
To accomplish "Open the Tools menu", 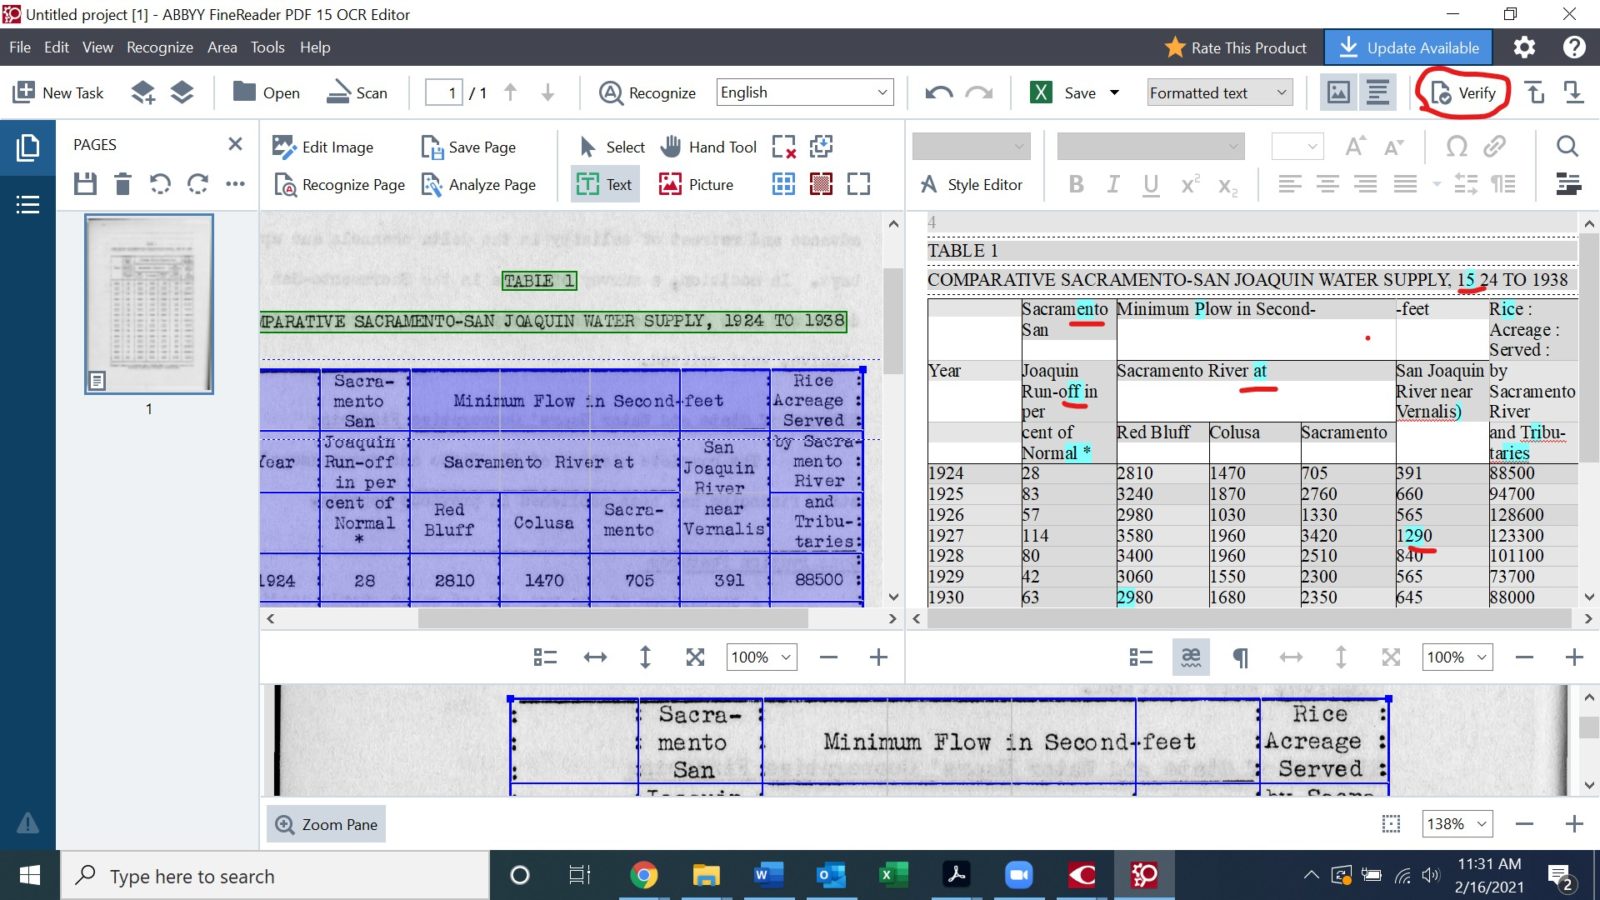I will coord(266,47).
